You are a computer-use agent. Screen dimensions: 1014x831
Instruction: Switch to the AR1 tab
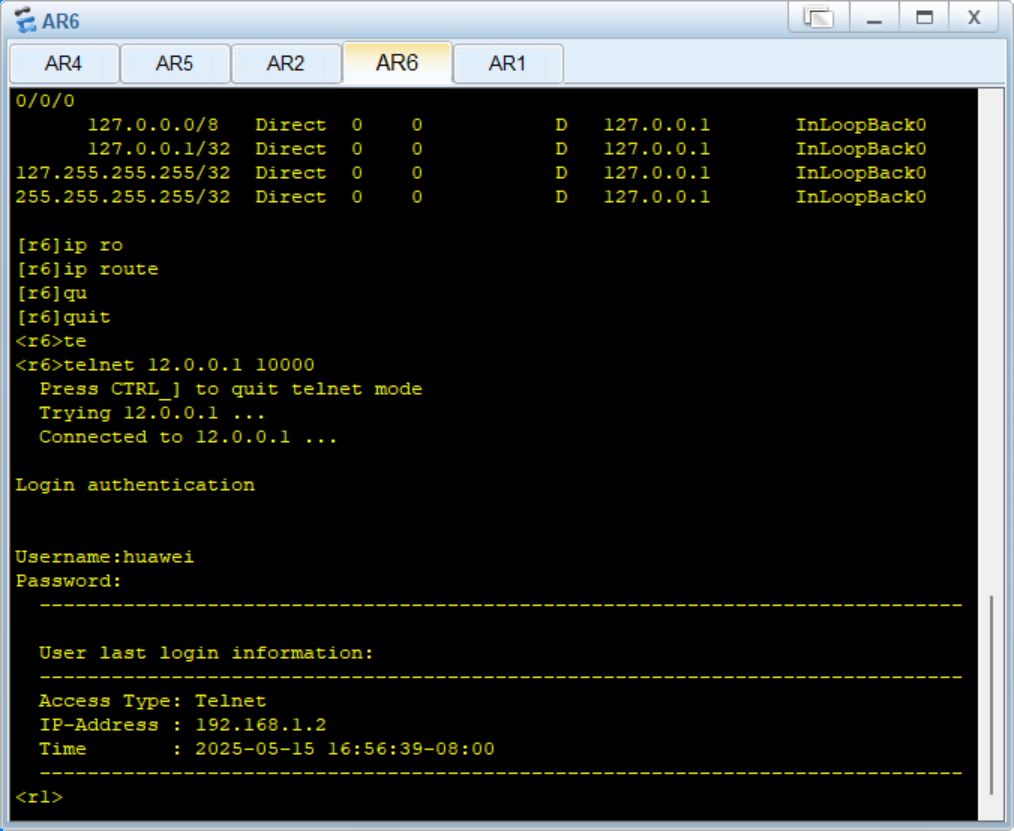(508, 63)
